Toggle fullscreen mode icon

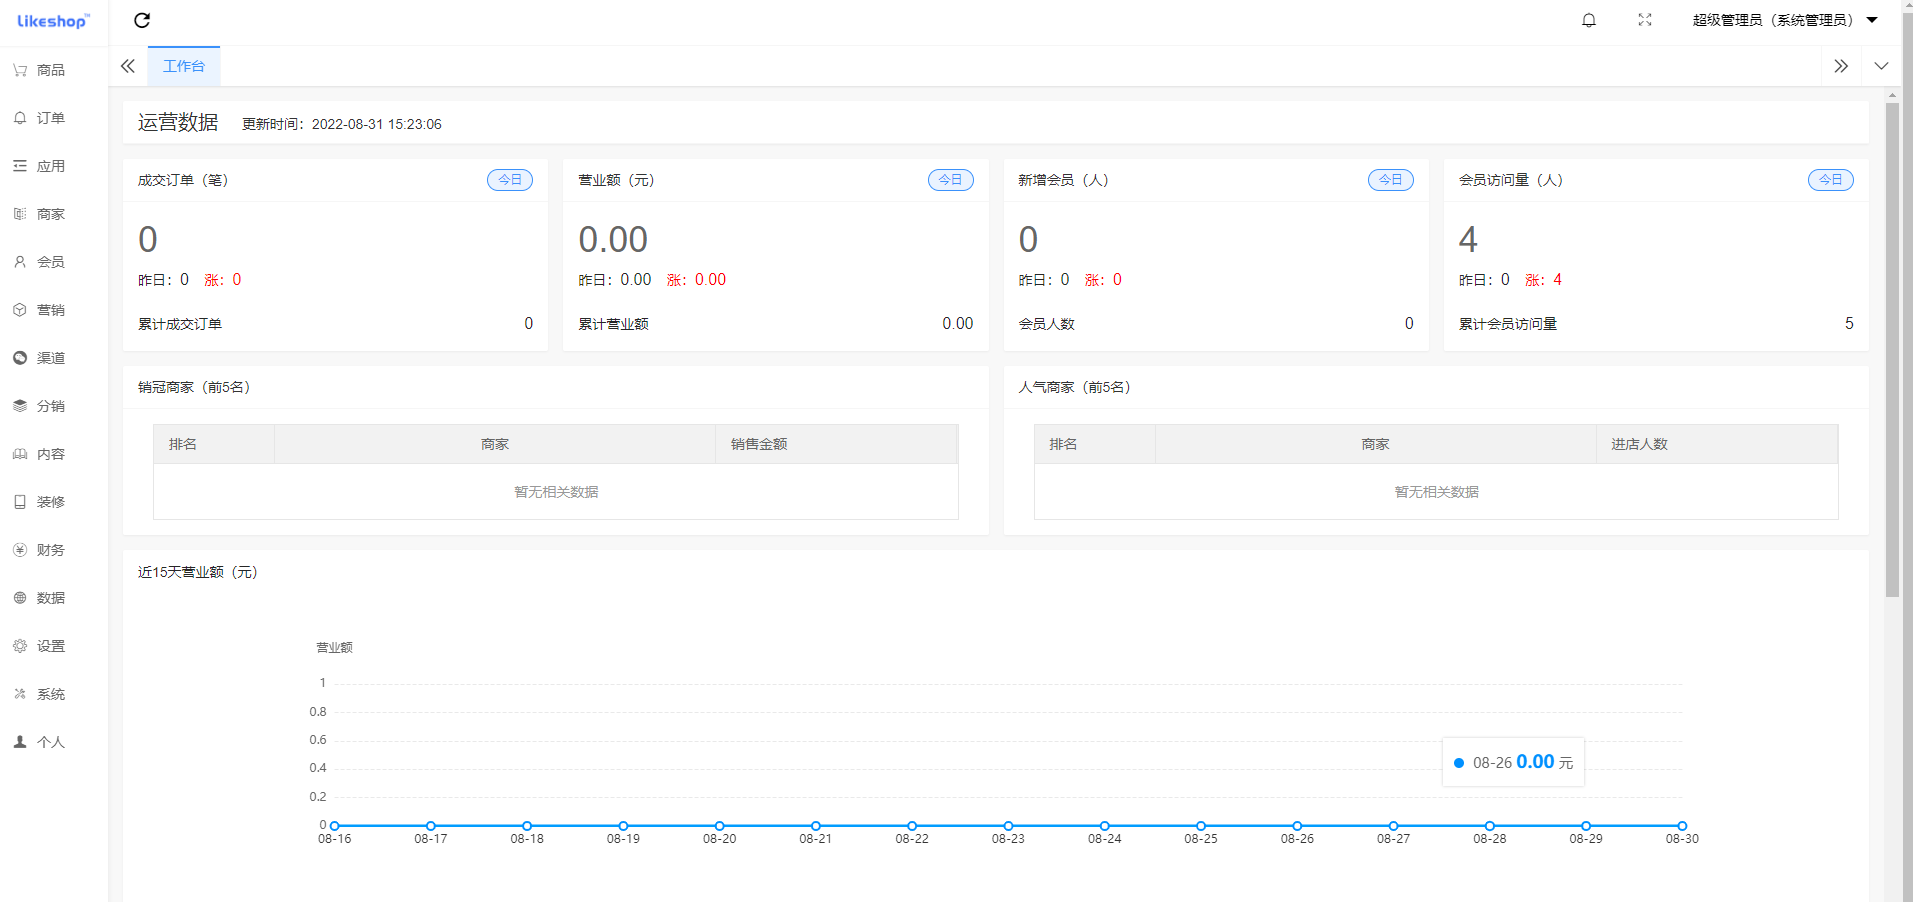click(1645, 20)
